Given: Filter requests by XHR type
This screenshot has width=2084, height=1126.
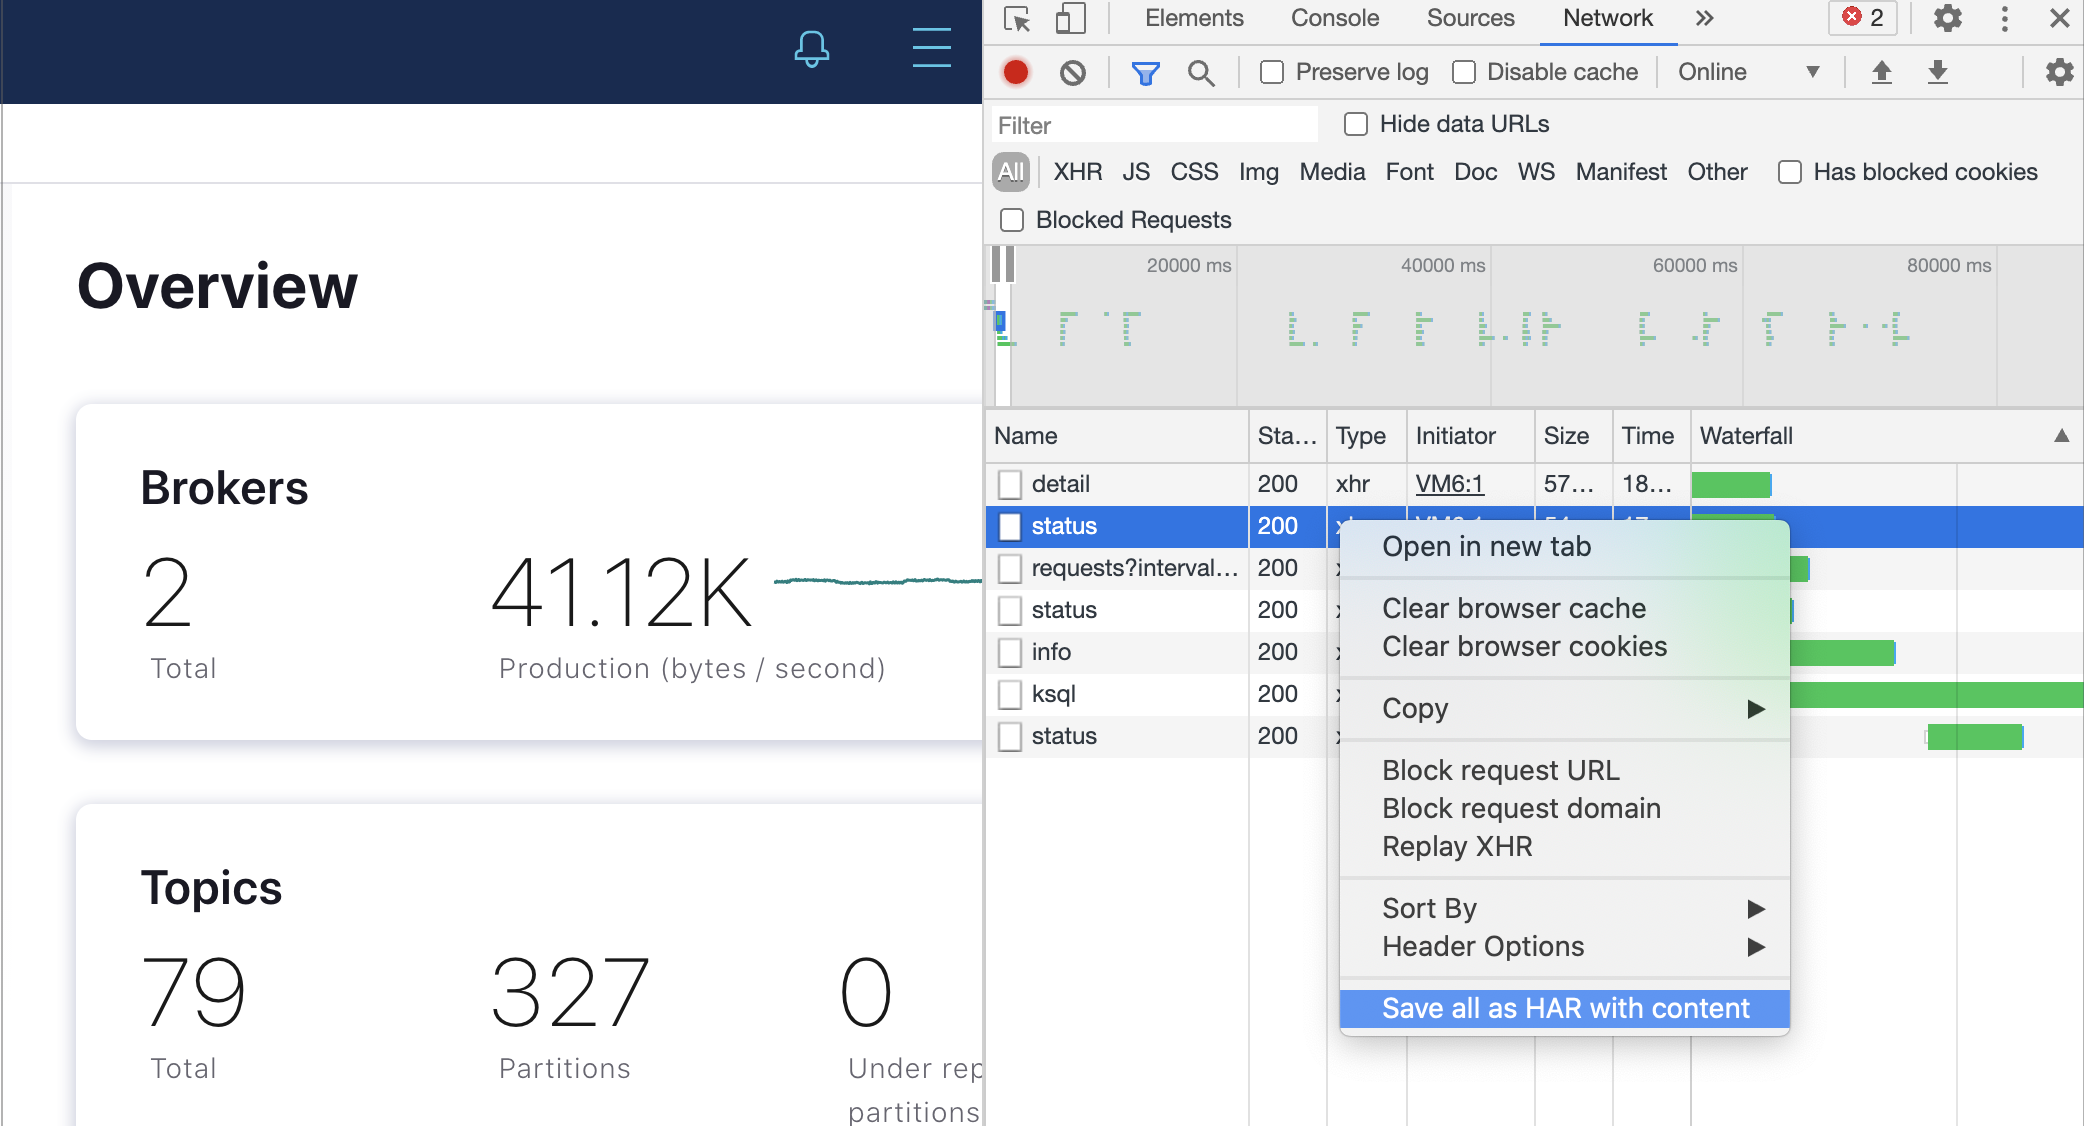Looking at the screenshot, I should point(1077,172).
